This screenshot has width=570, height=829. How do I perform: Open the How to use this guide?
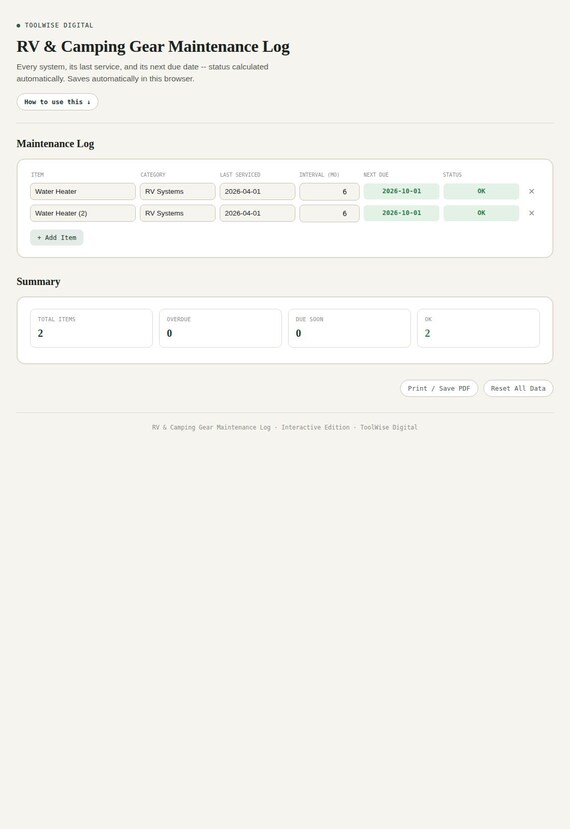[x=57, y=102]
